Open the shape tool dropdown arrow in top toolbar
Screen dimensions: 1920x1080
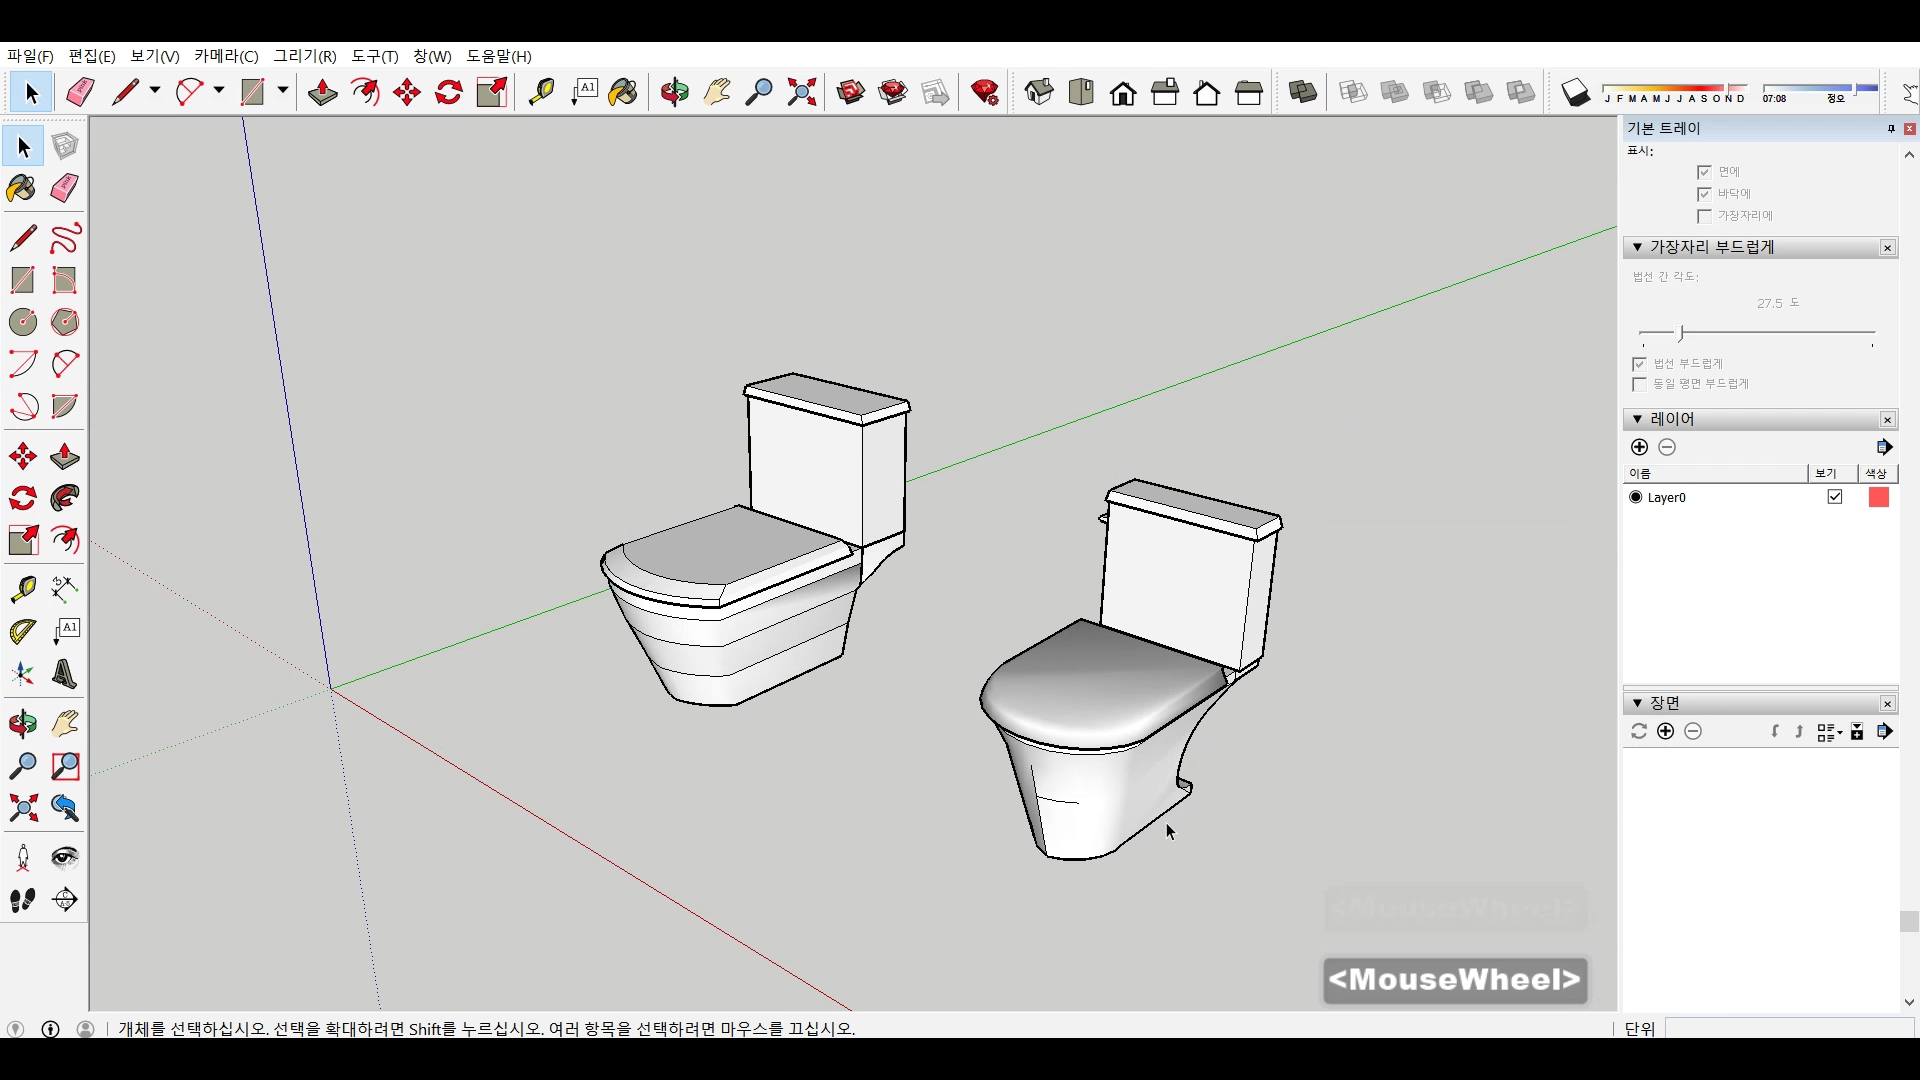click(283, 91)
